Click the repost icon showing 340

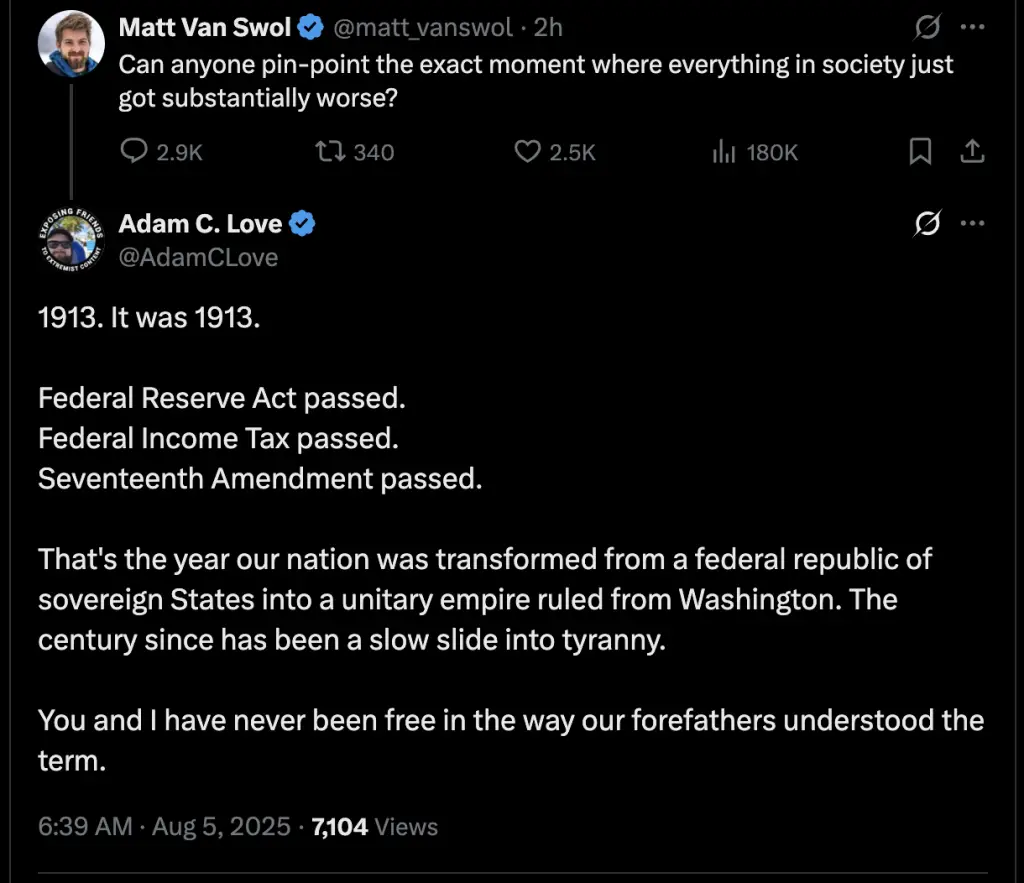coord(330,152)
